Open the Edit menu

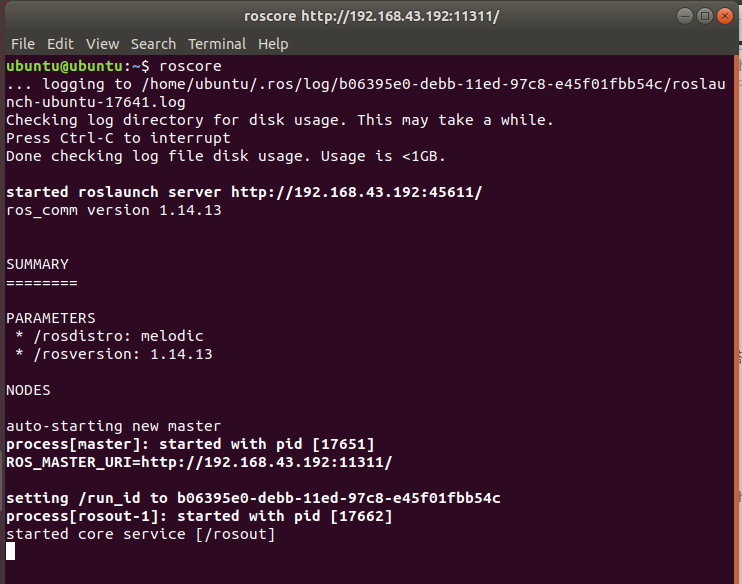point(60,44)
